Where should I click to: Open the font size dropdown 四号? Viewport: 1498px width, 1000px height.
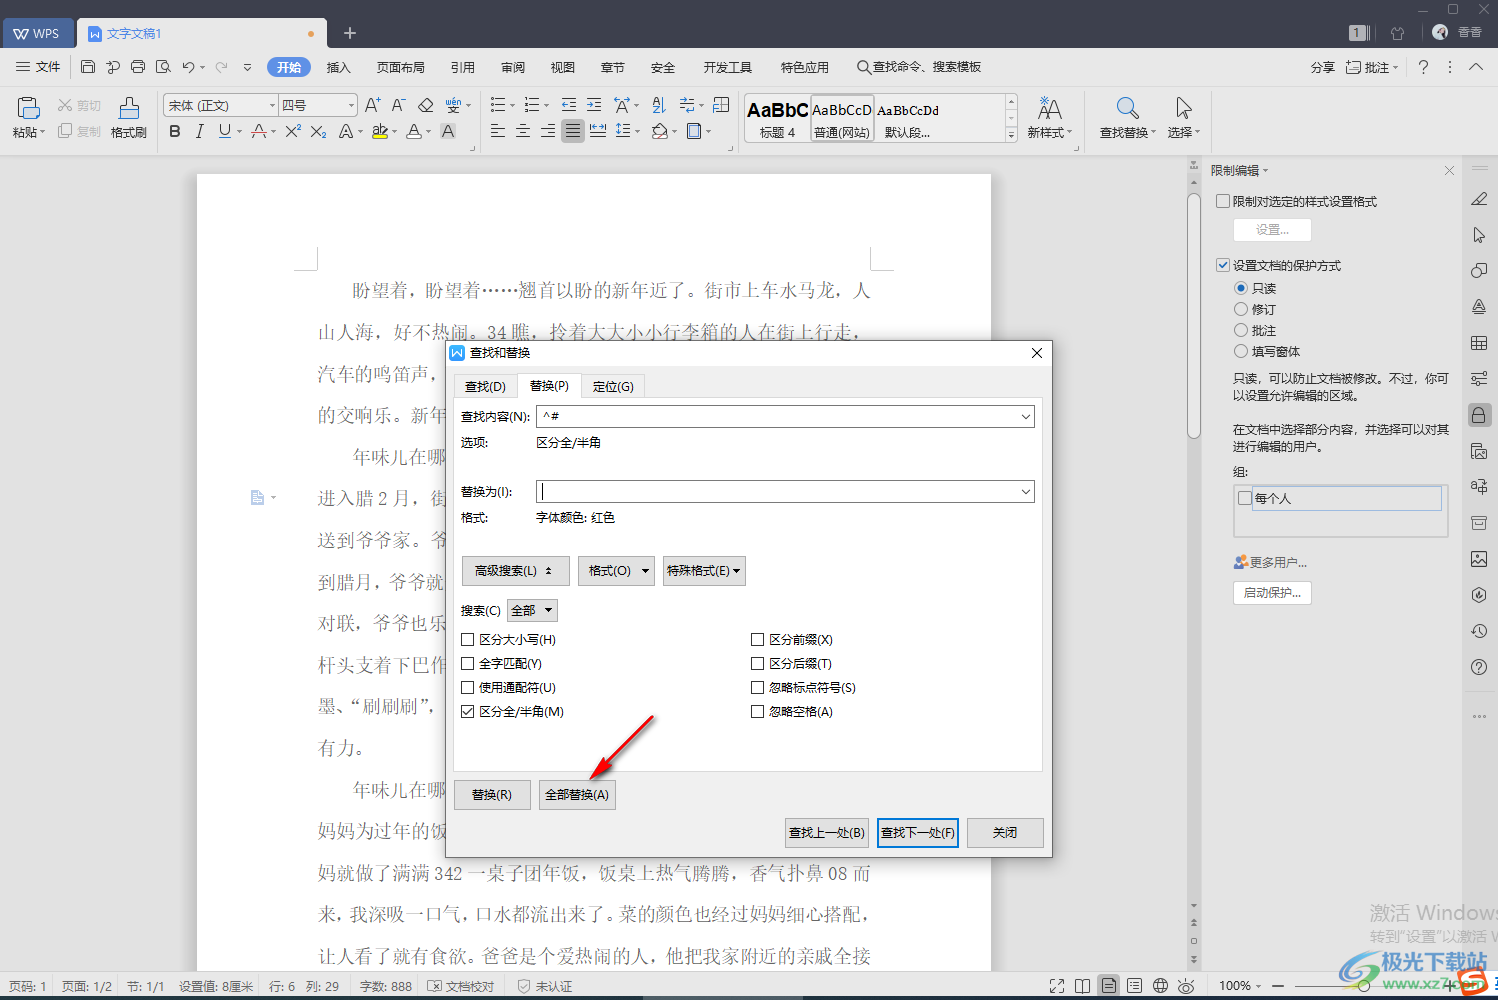351,105
